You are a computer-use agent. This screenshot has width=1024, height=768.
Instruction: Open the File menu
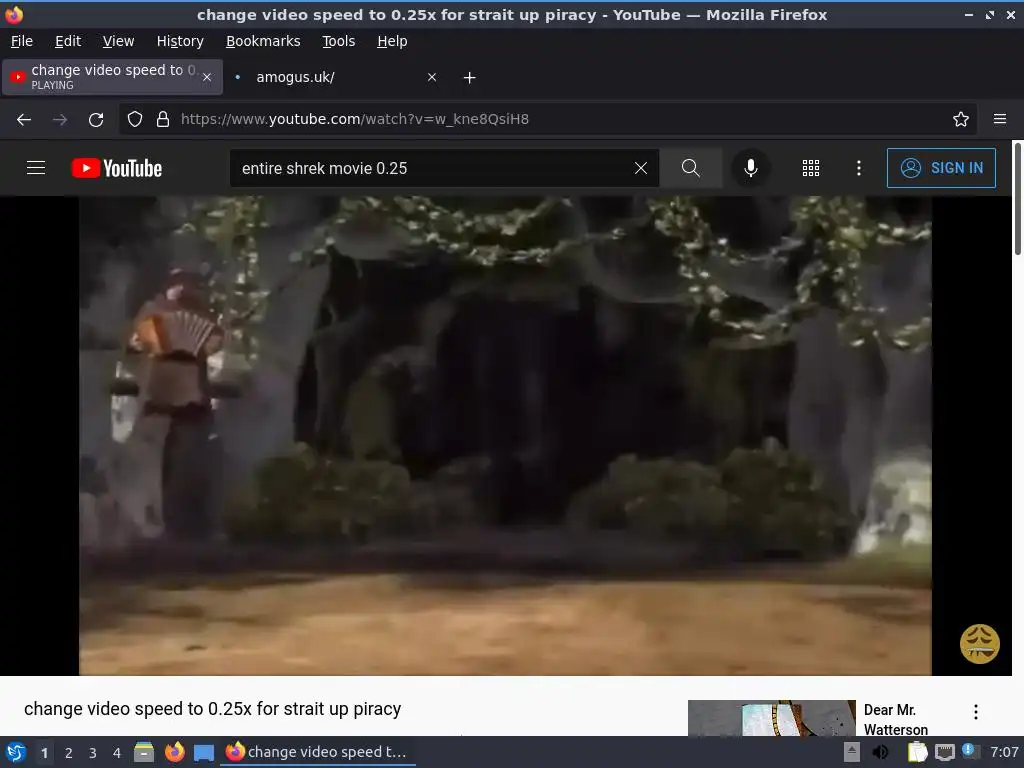(x=22, y=41)
